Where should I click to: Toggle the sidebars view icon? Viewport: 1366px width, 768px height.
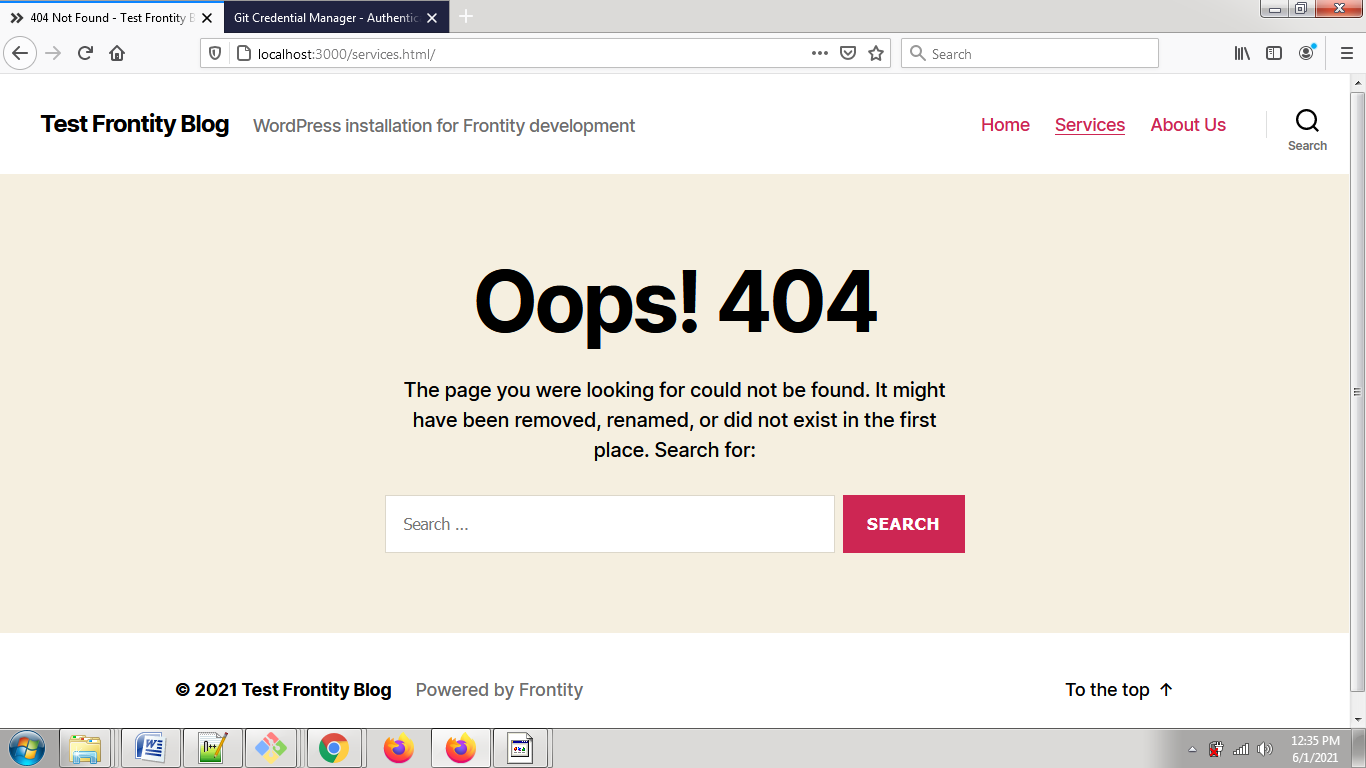point(1274,54)
